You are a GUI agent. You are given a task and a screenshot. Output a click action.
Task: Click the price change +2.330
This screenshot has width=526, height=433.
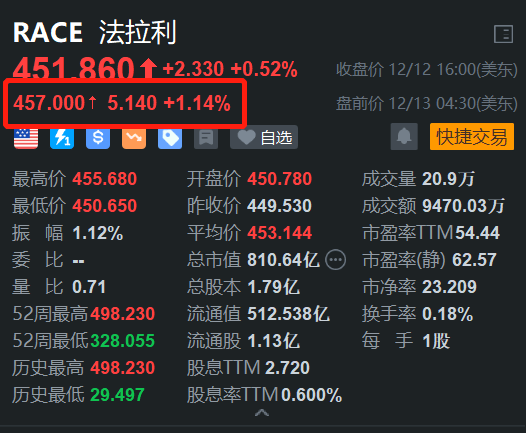[193, 69]
